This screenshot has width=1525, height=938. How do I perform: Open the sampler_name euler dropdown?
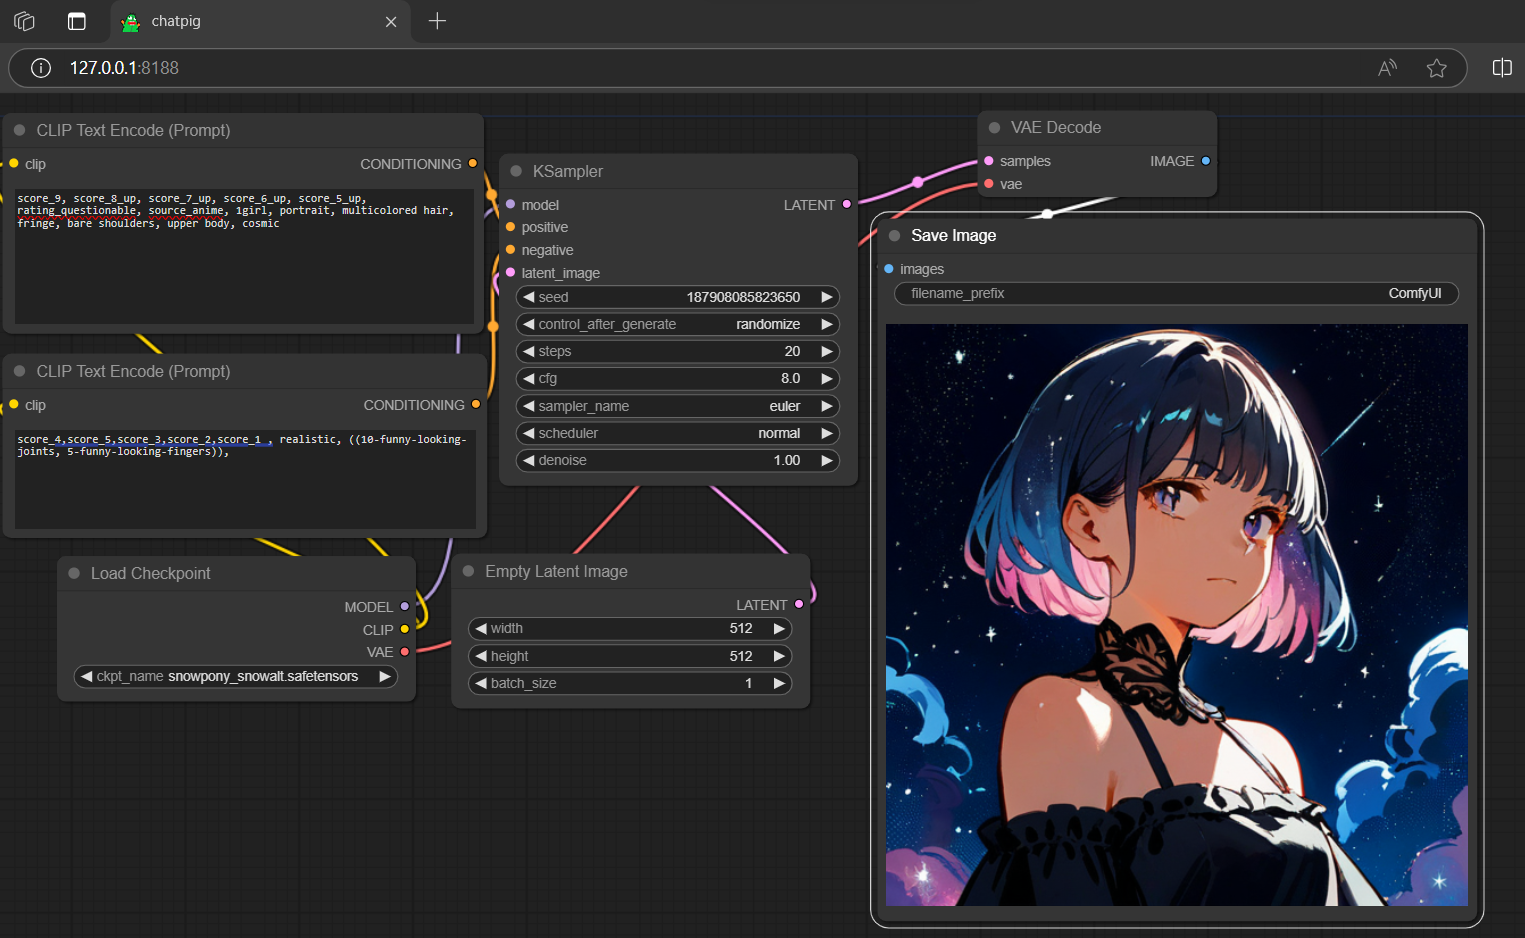pos(678,406)
